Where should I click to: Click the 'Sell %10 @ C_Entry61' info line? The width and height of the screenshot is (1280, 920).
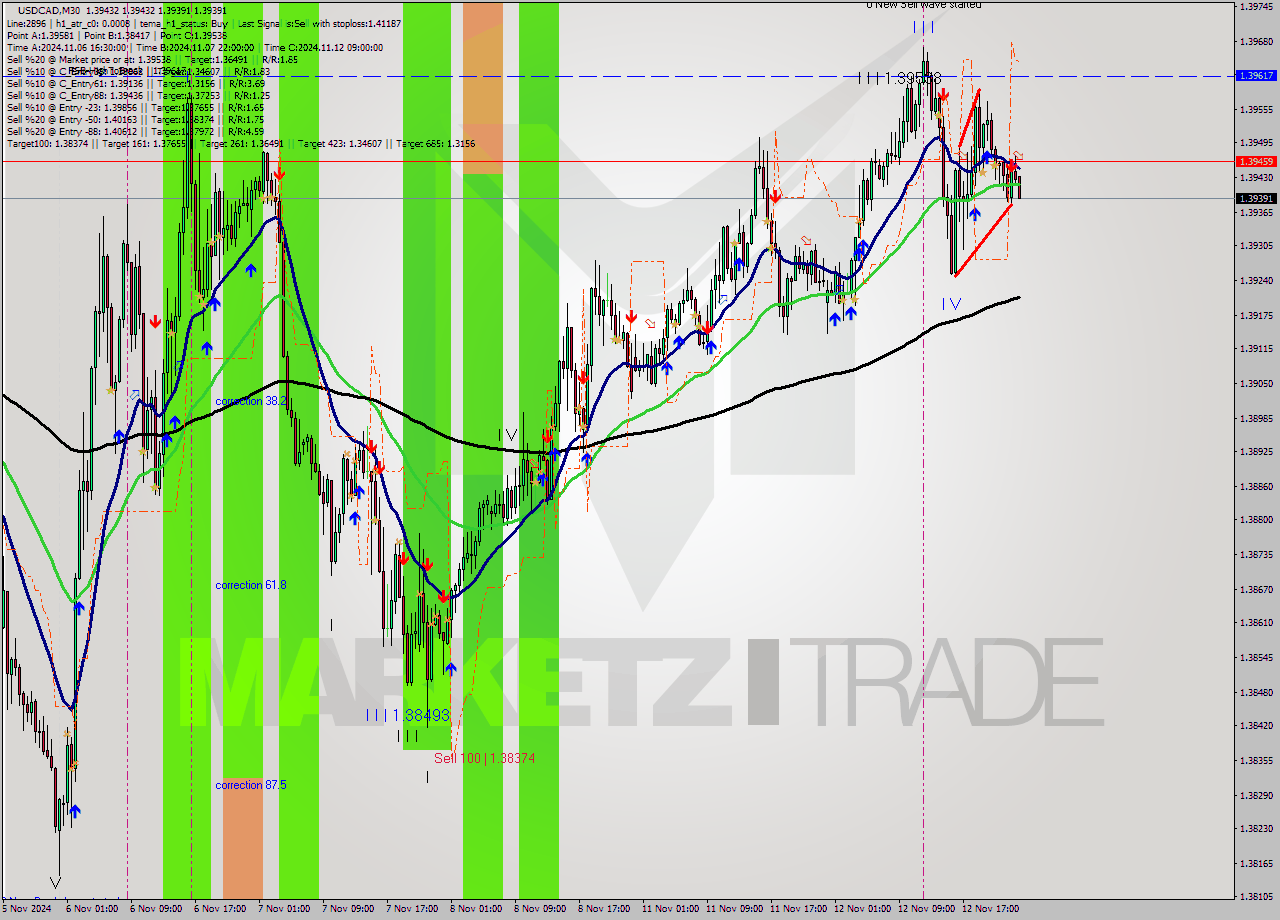point(135,84)
